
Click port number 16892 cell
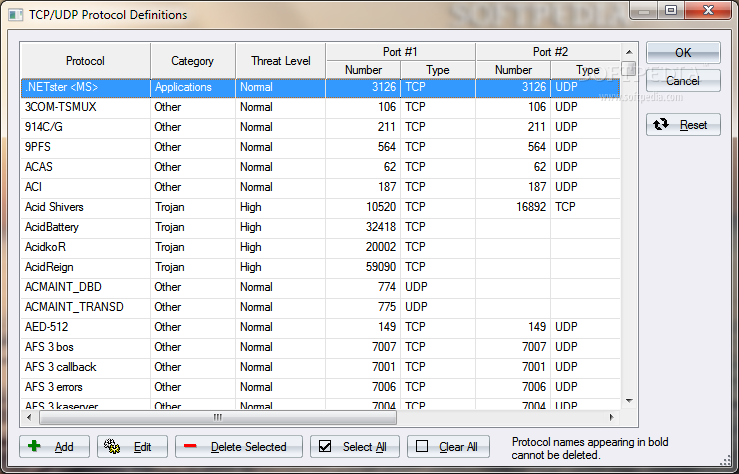(x=513, y=207)
